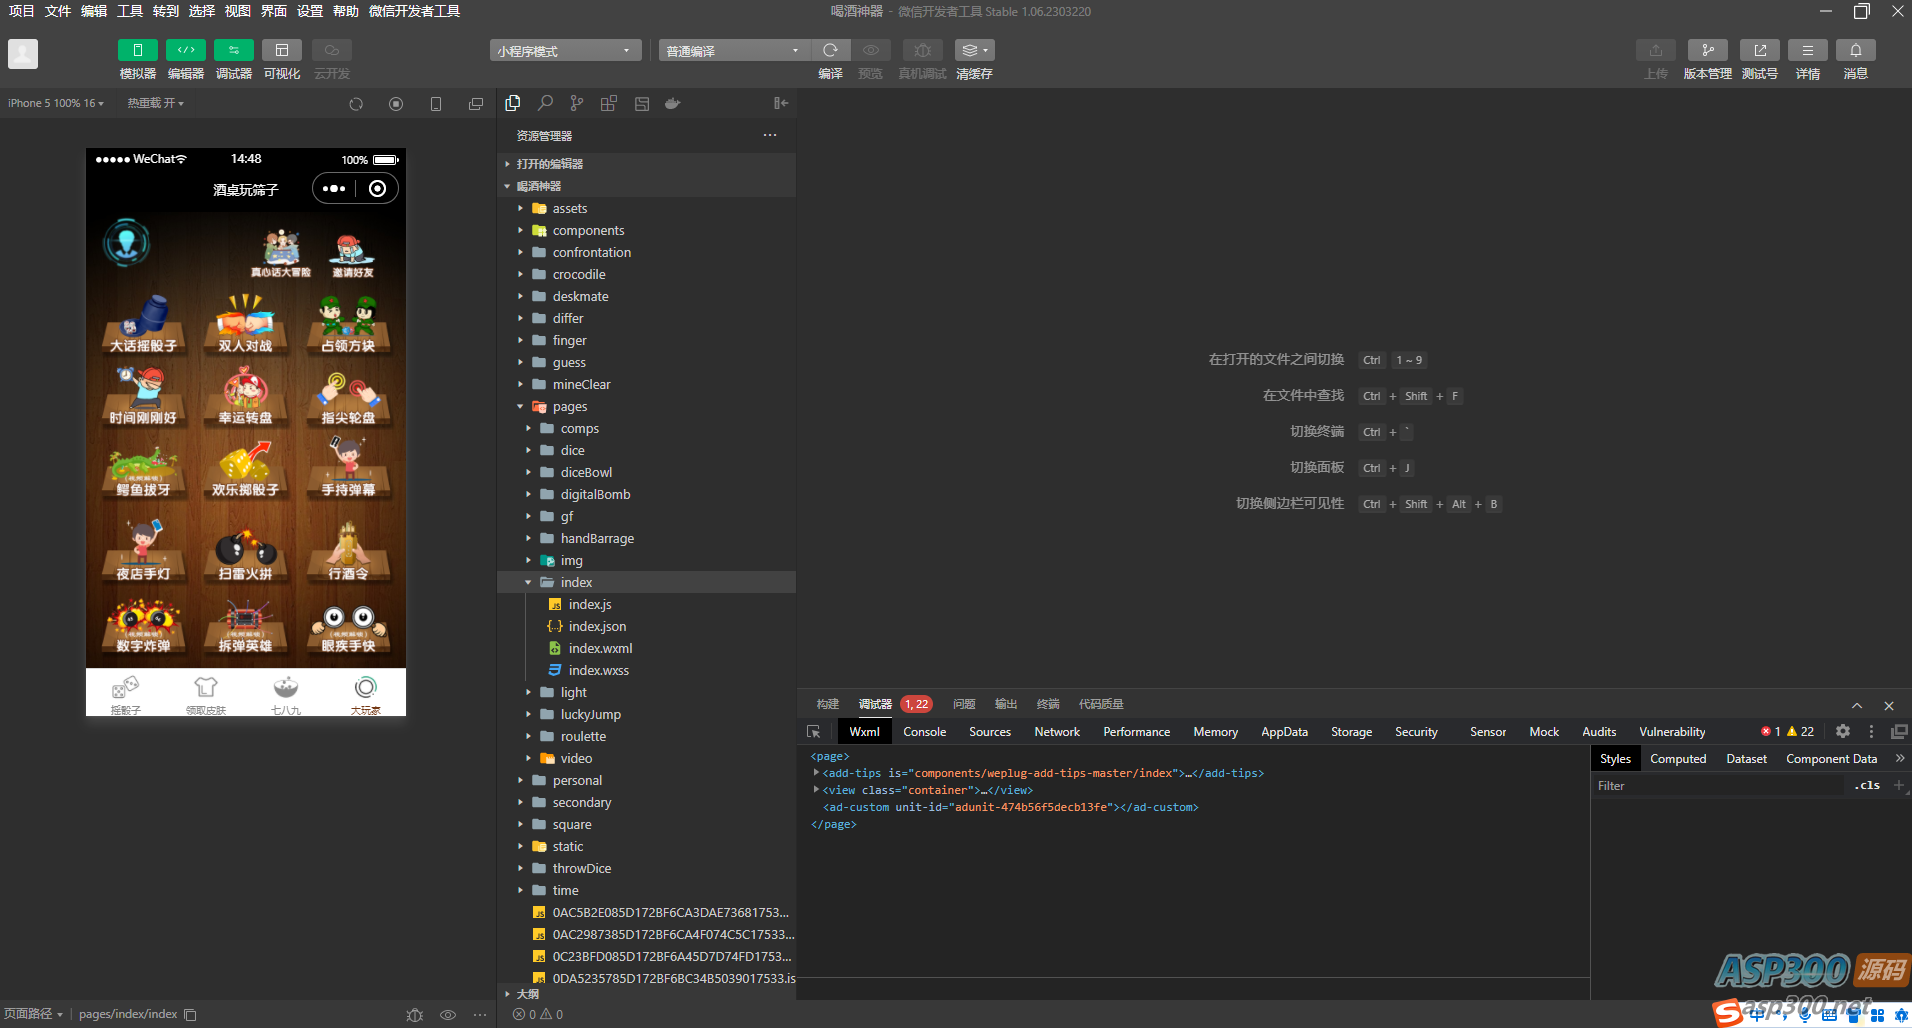
Task: Expand the assets folder in the explorer
Action: [x=570, y=209]
